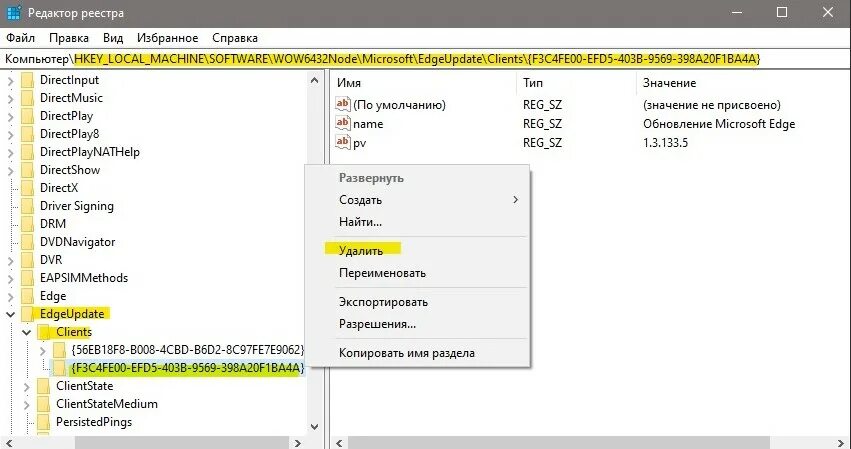Choose Копировать имя раздела
Screen dimensions: 851x449
[x=407, y=353]
